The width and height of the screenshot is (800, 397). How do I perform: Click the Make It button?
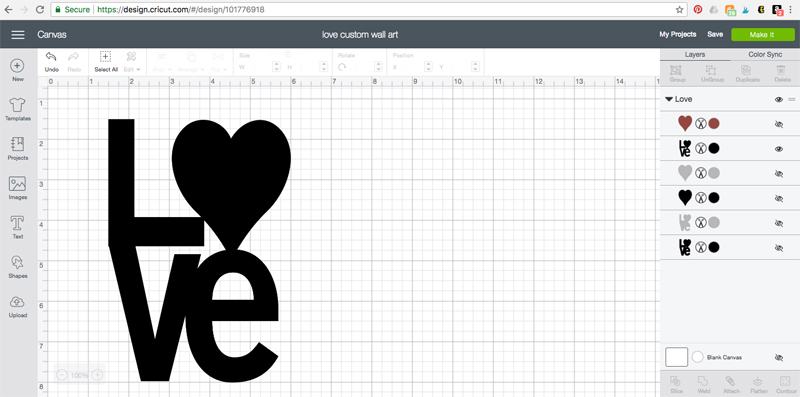coord(762,35)
